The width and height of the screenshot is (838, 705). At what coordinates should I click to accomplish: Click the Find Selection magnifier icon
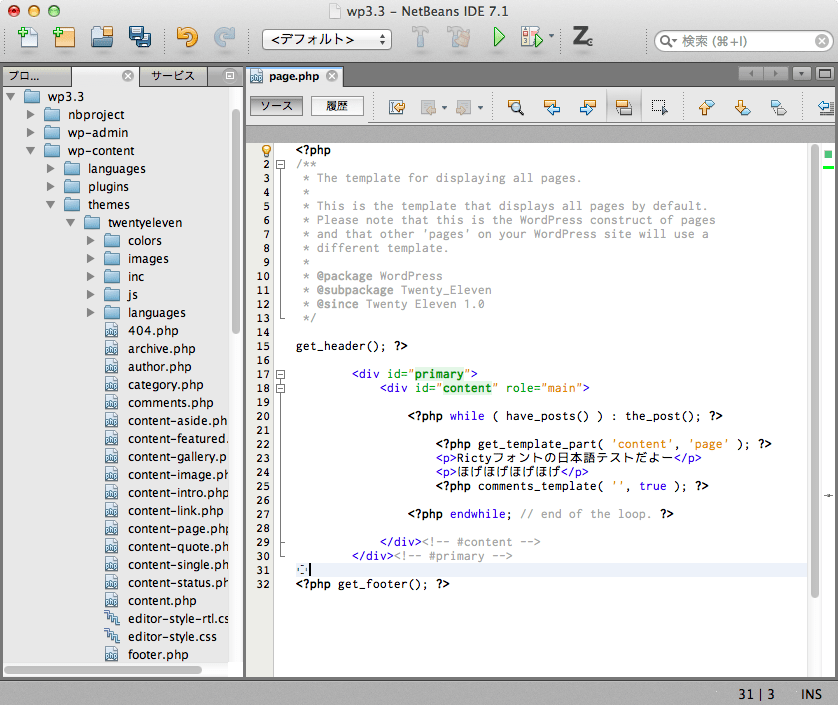pos(516,107)
